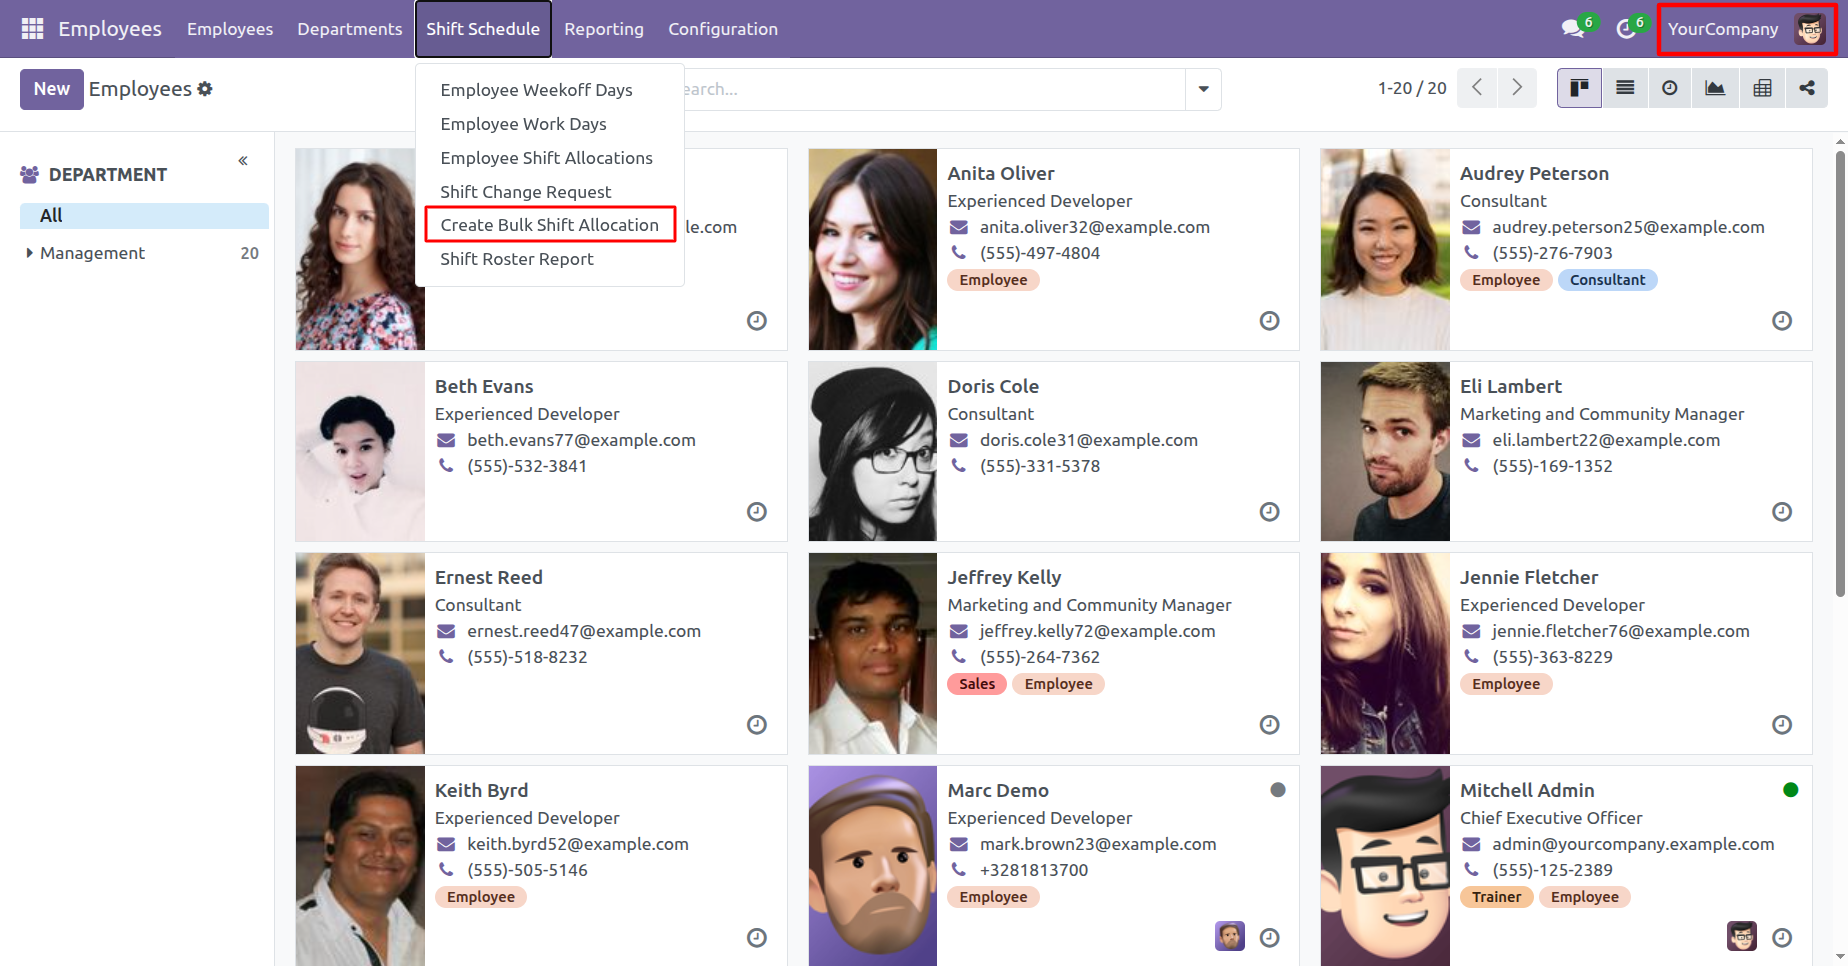Go to next page of employees
1848x966 pixels.
click(1517, 88)
